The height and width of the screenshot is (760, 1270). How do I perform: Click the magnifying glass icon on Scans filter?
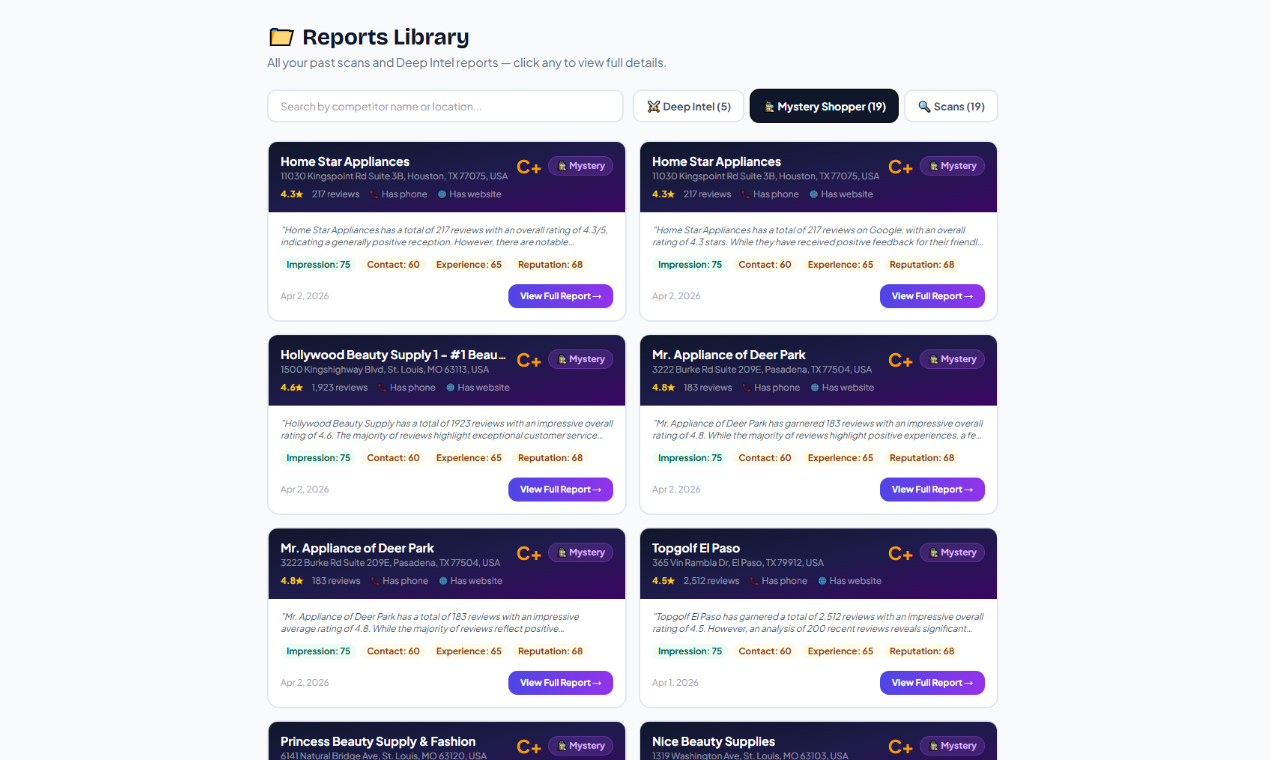924,106
